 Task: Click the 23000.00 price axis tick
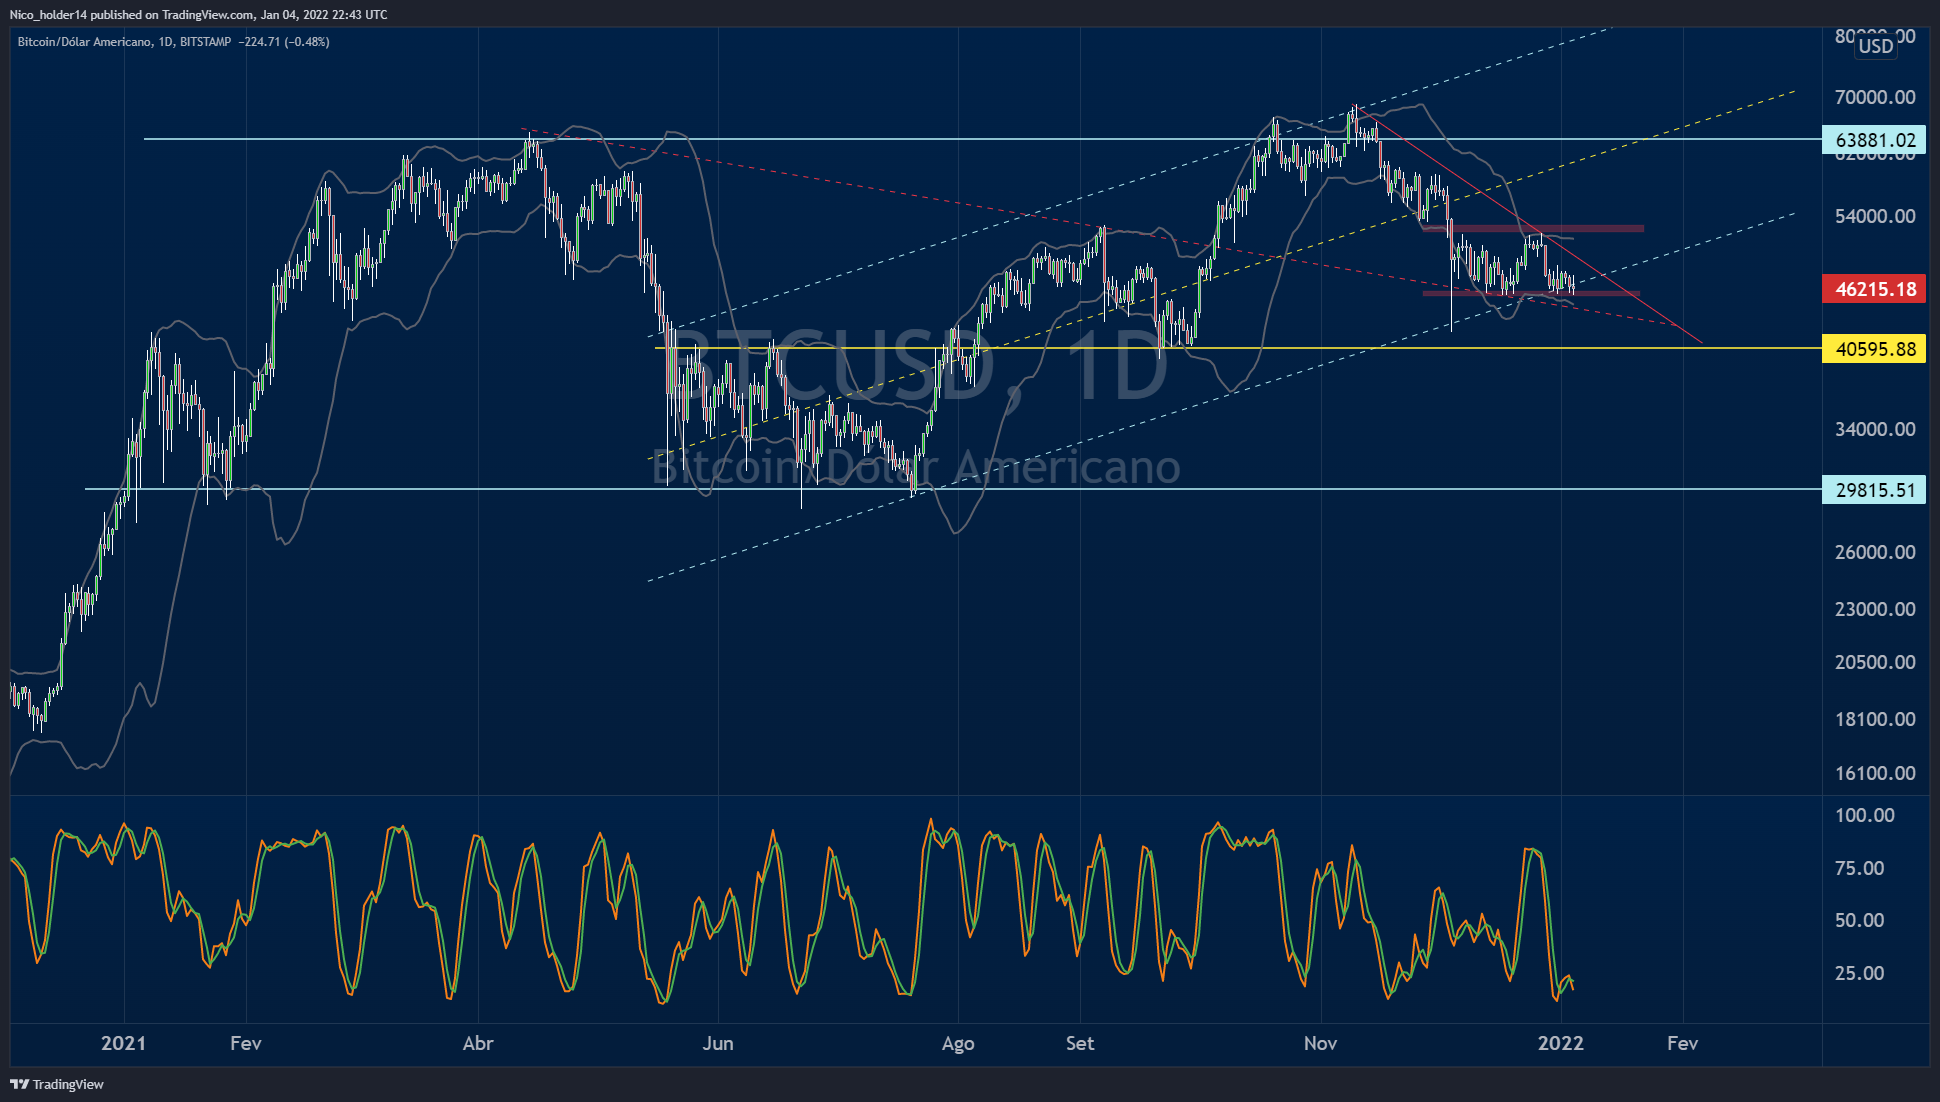click(1875, 609)
